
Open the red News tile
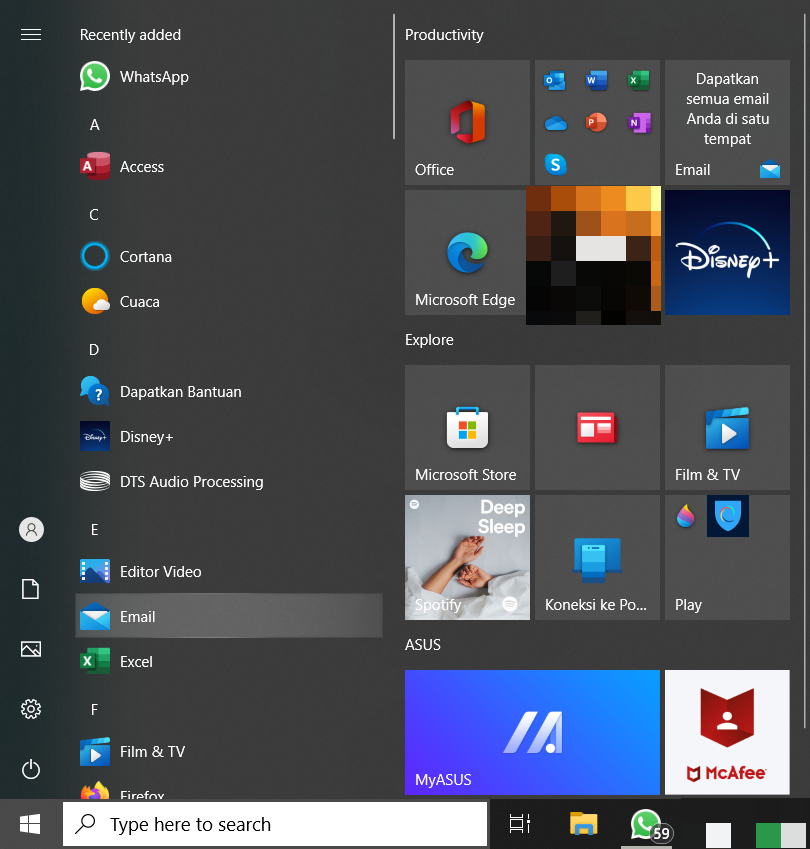(597, 427)
